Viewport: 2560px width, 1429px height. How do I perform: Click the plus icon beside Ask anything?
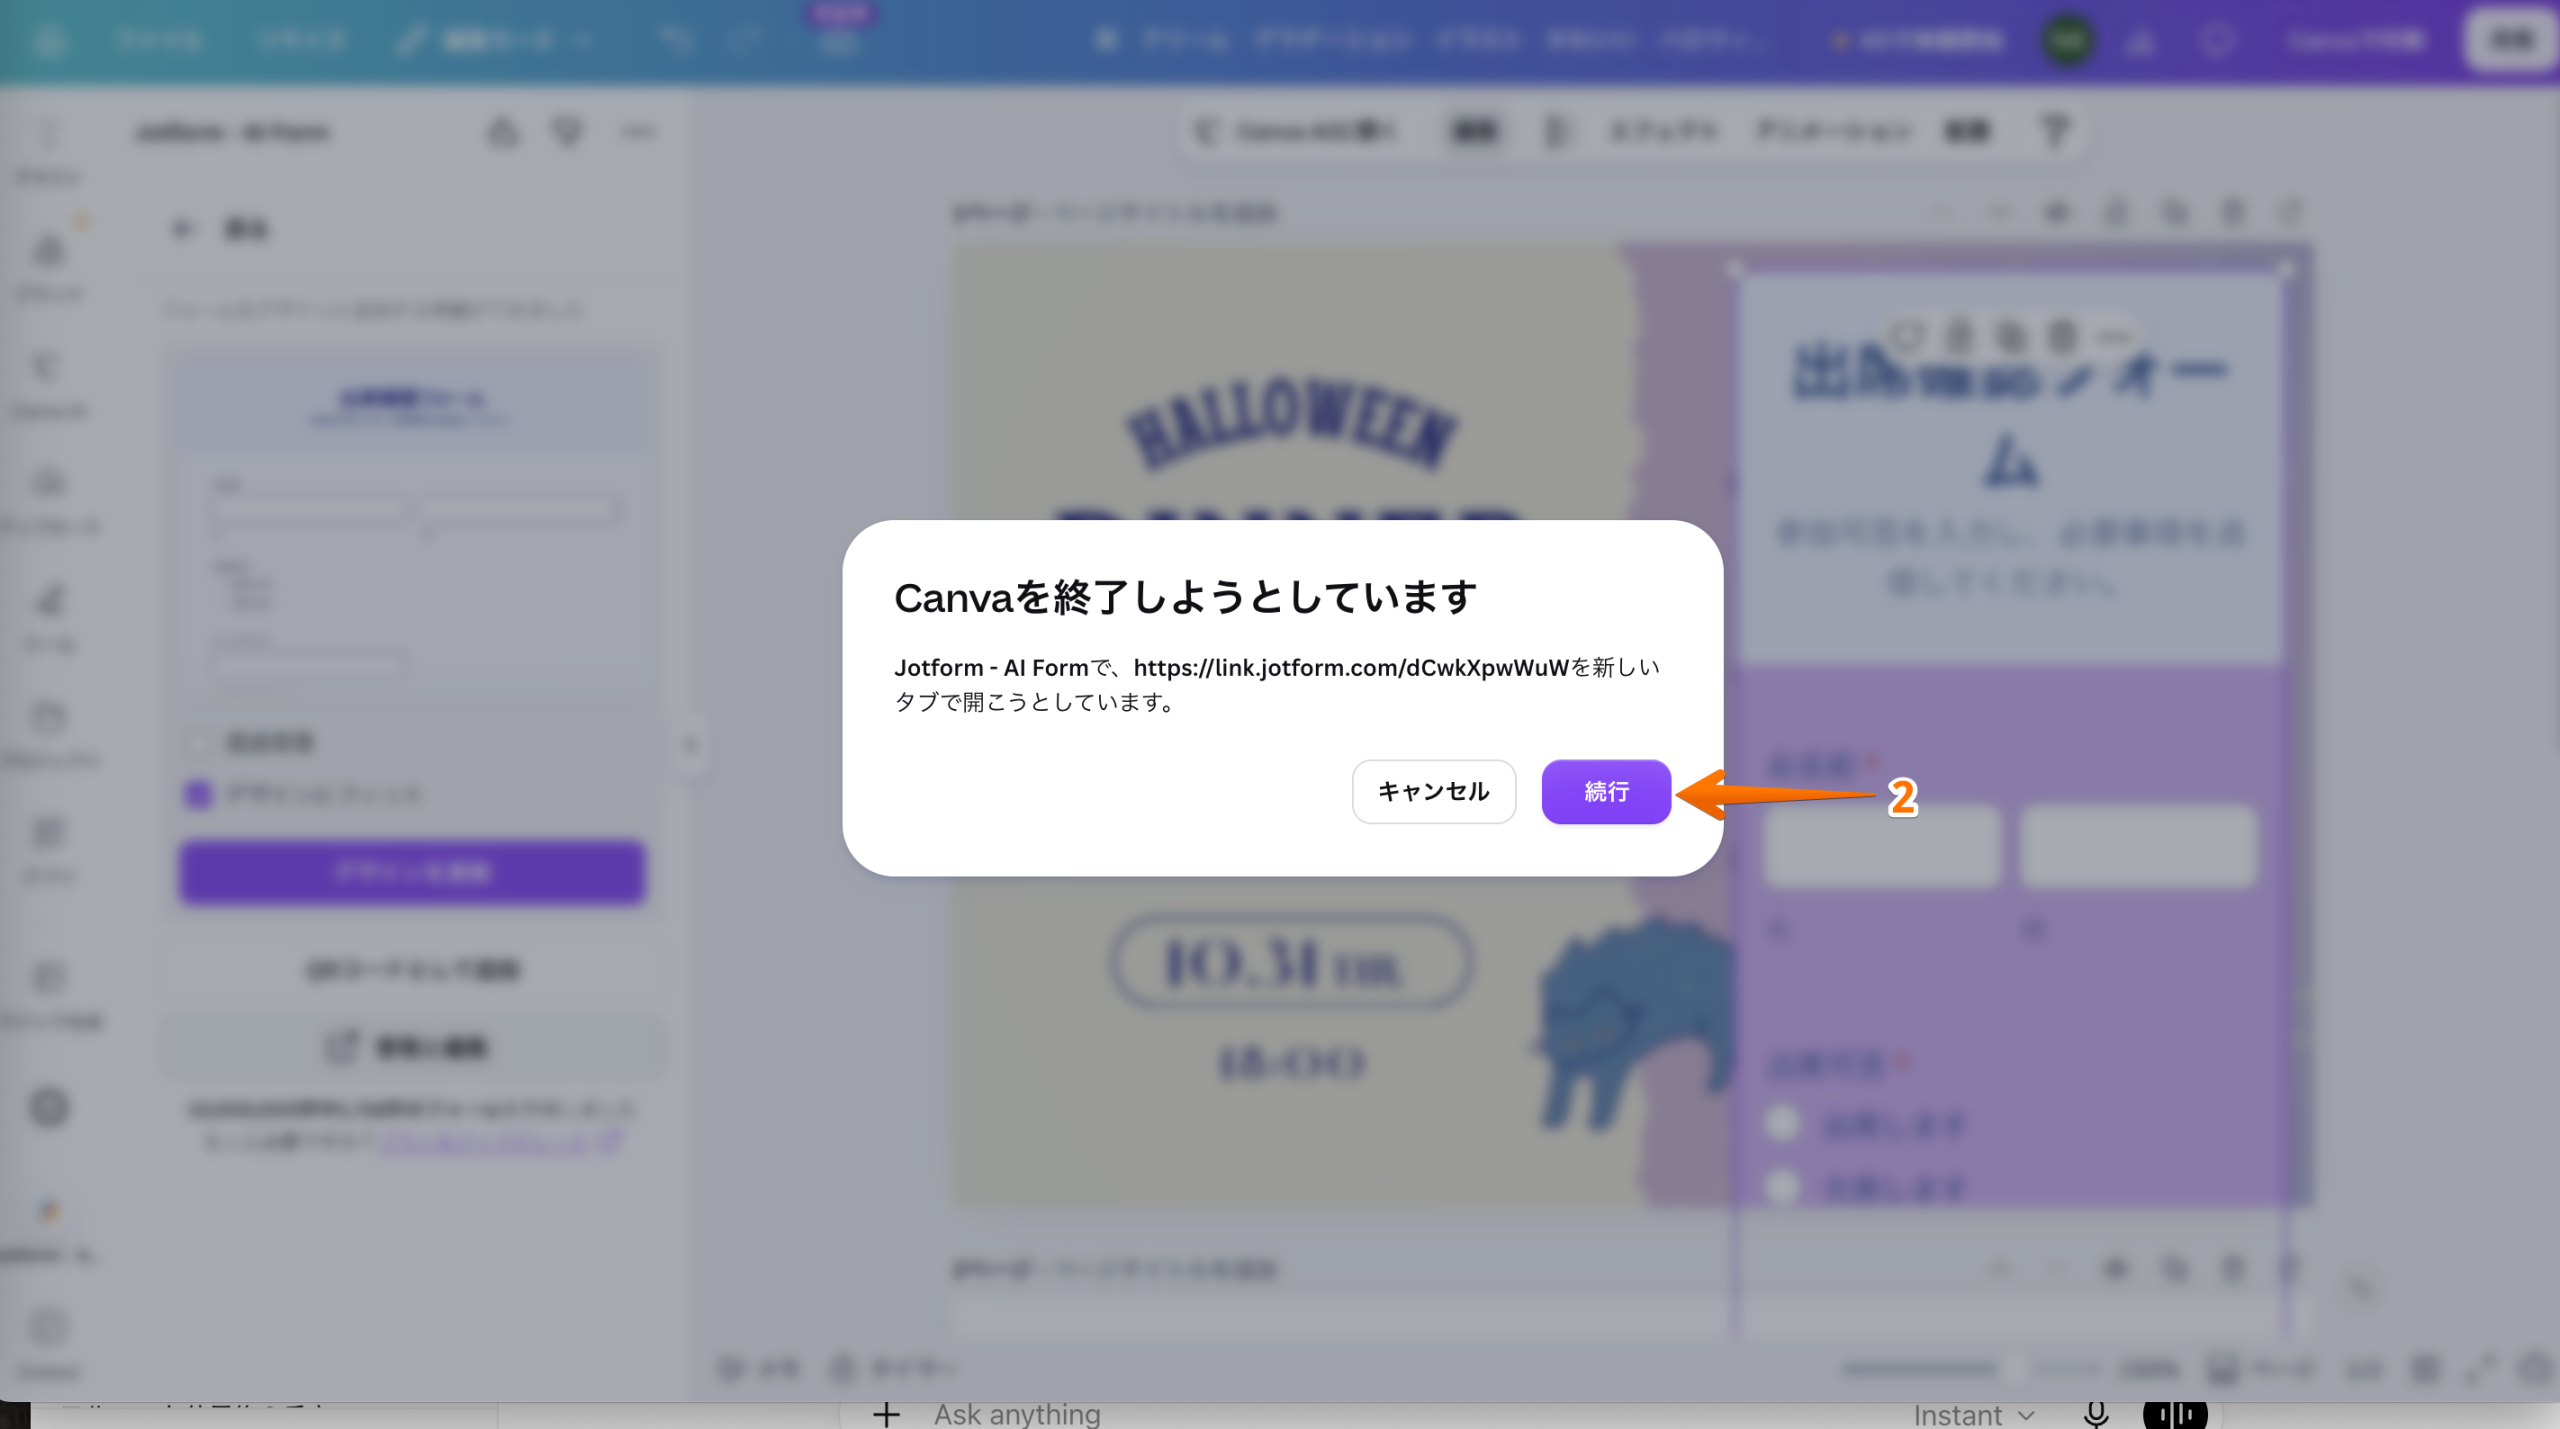pos(886,1414)
